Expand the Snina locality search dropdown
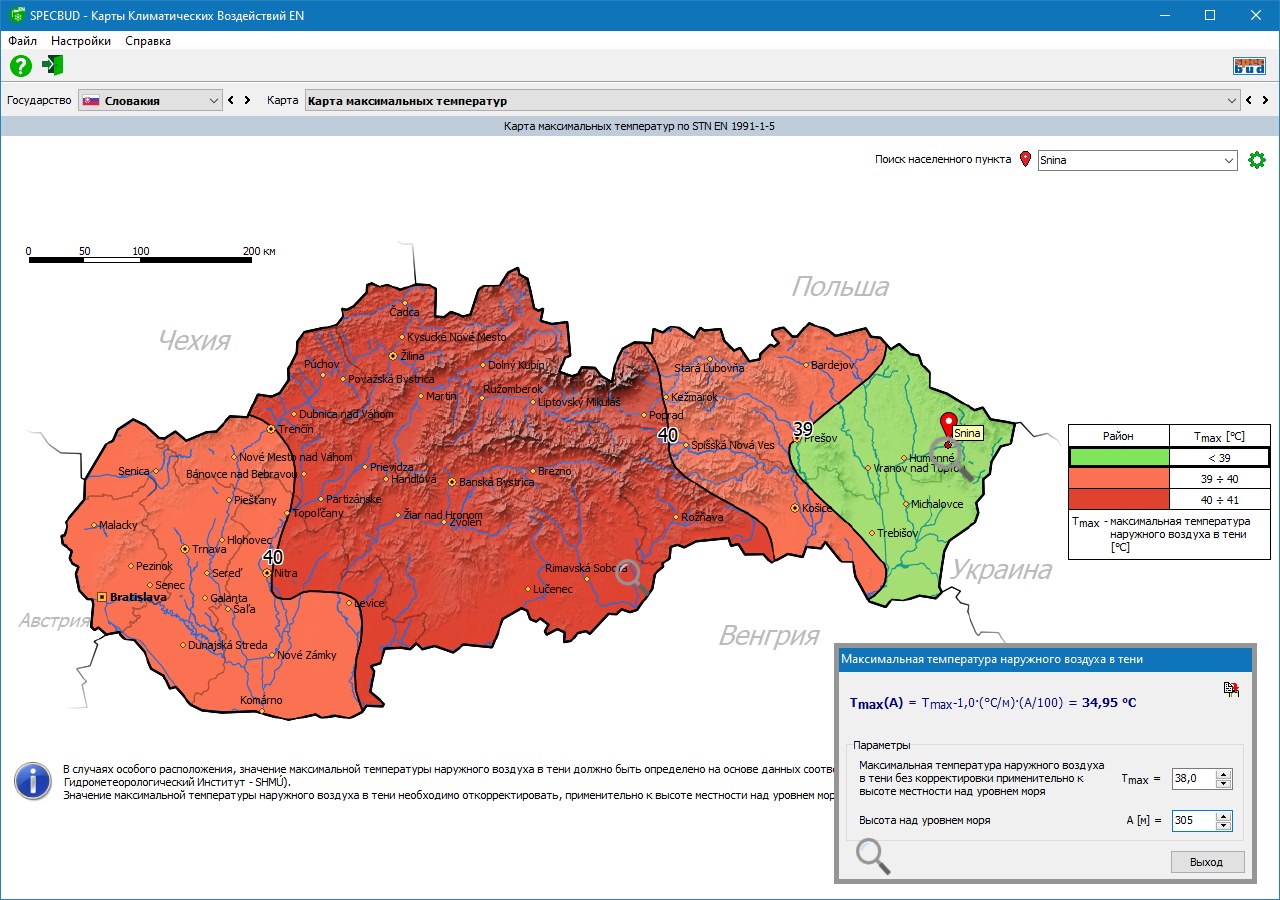The image size is (1280, 900). click(x=1228, y=160)
